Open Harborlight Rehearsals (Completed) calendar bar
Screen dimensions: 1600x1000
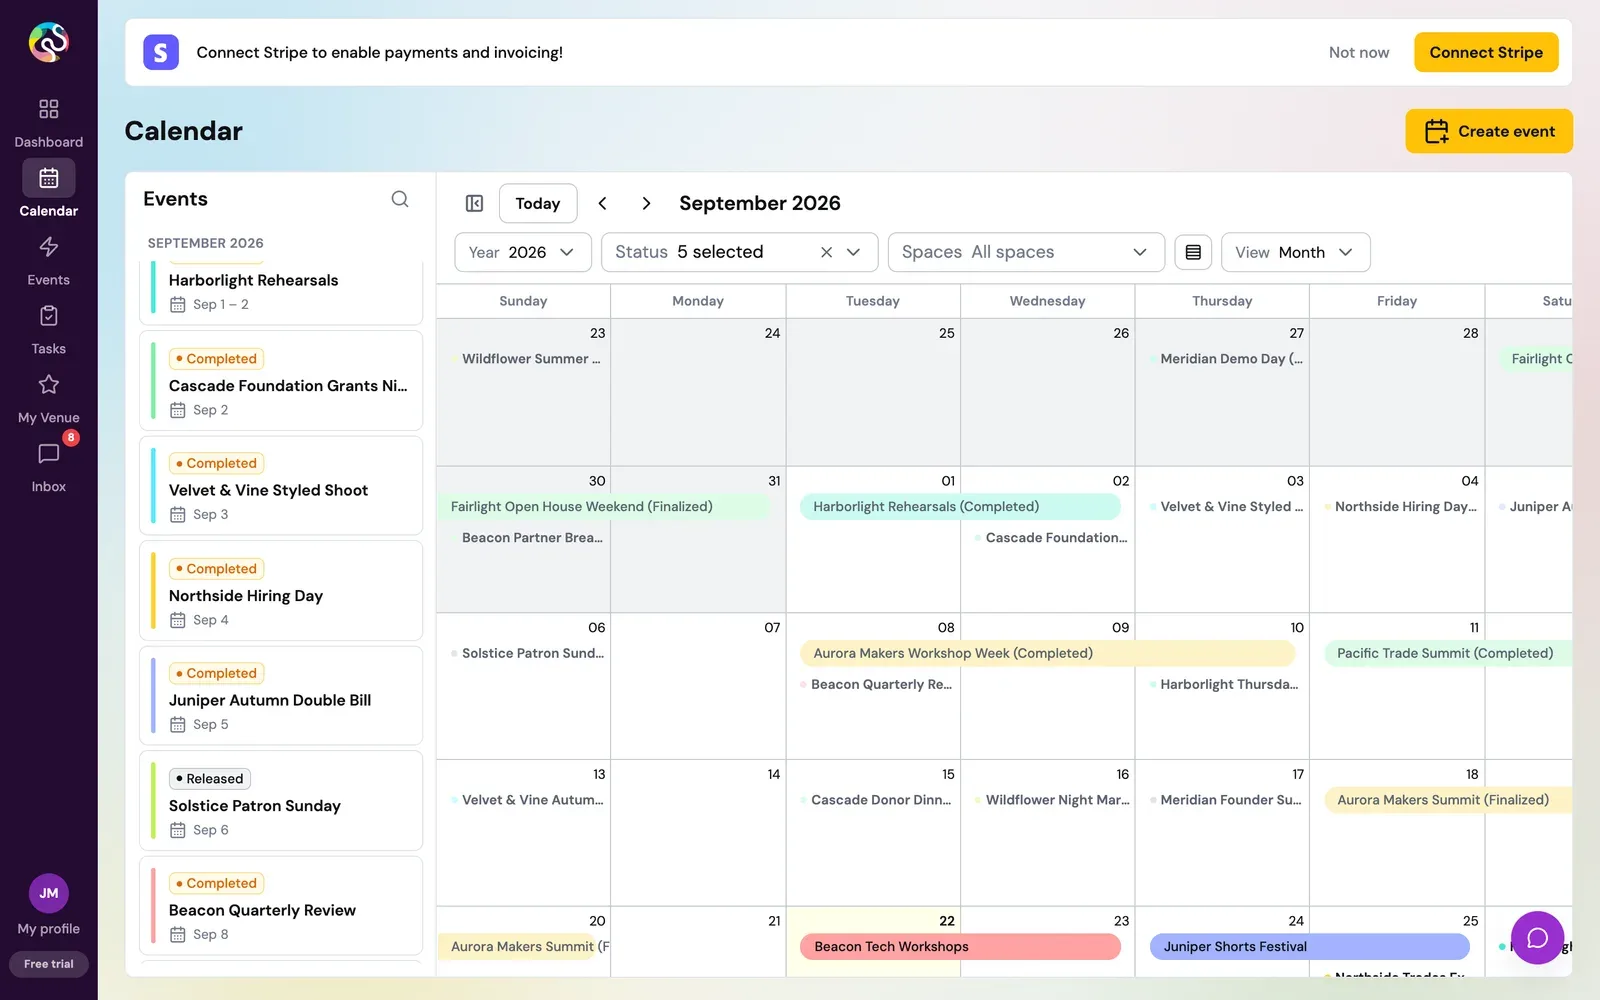[960, 507]
